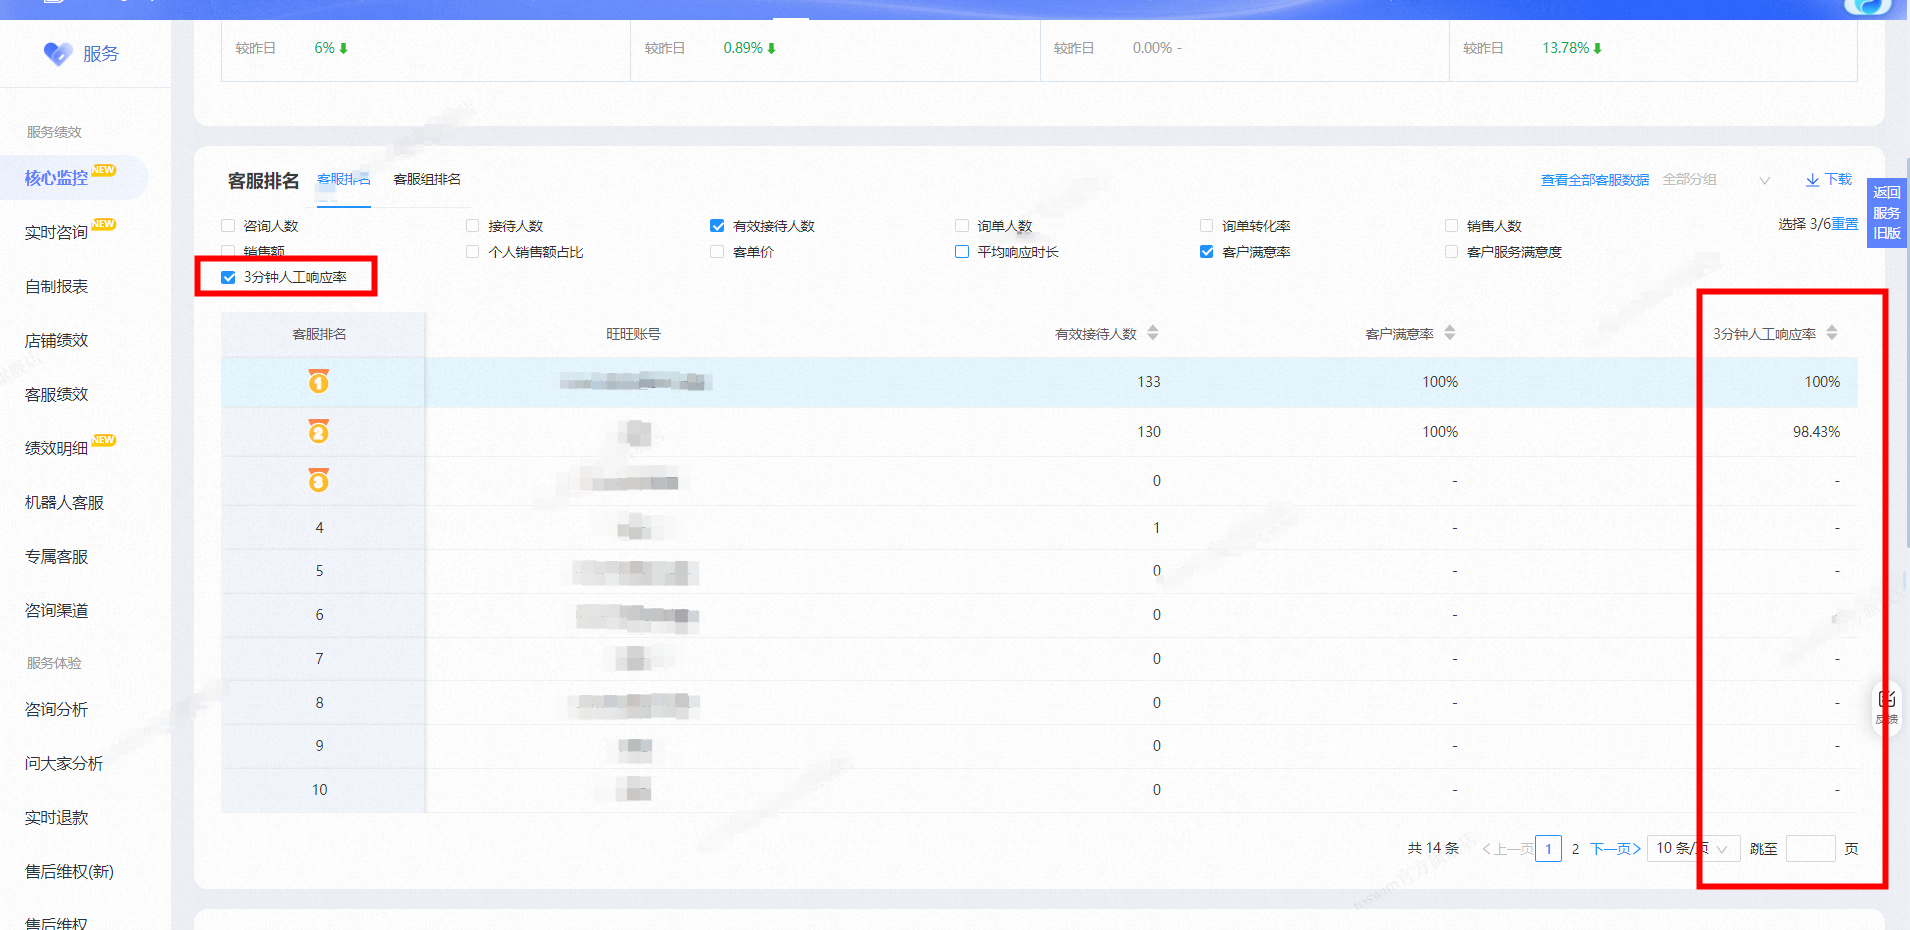The image size is (1910, 930).
Task: Enable the 接待人数 checkbox
Action: 473,226
